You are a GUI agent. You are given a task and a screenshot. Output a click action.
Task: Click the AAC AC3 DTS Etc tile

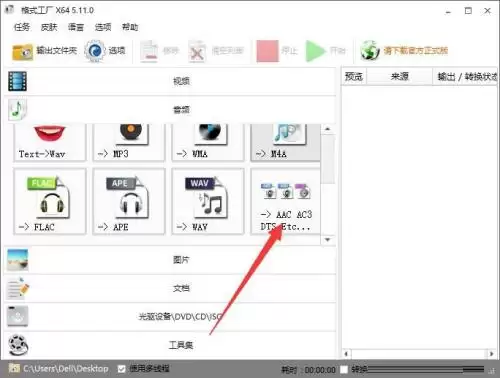coord(286,201)
